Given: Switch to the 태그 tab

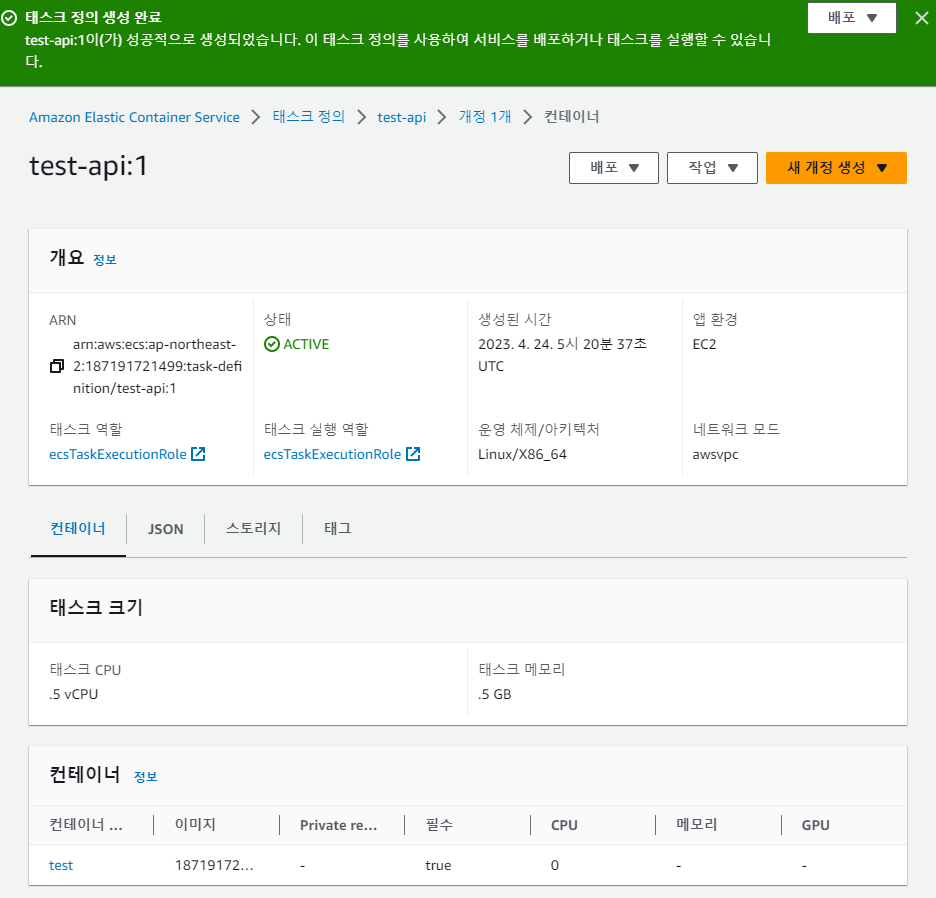Looking at the screenshot, I should (338, 528).
